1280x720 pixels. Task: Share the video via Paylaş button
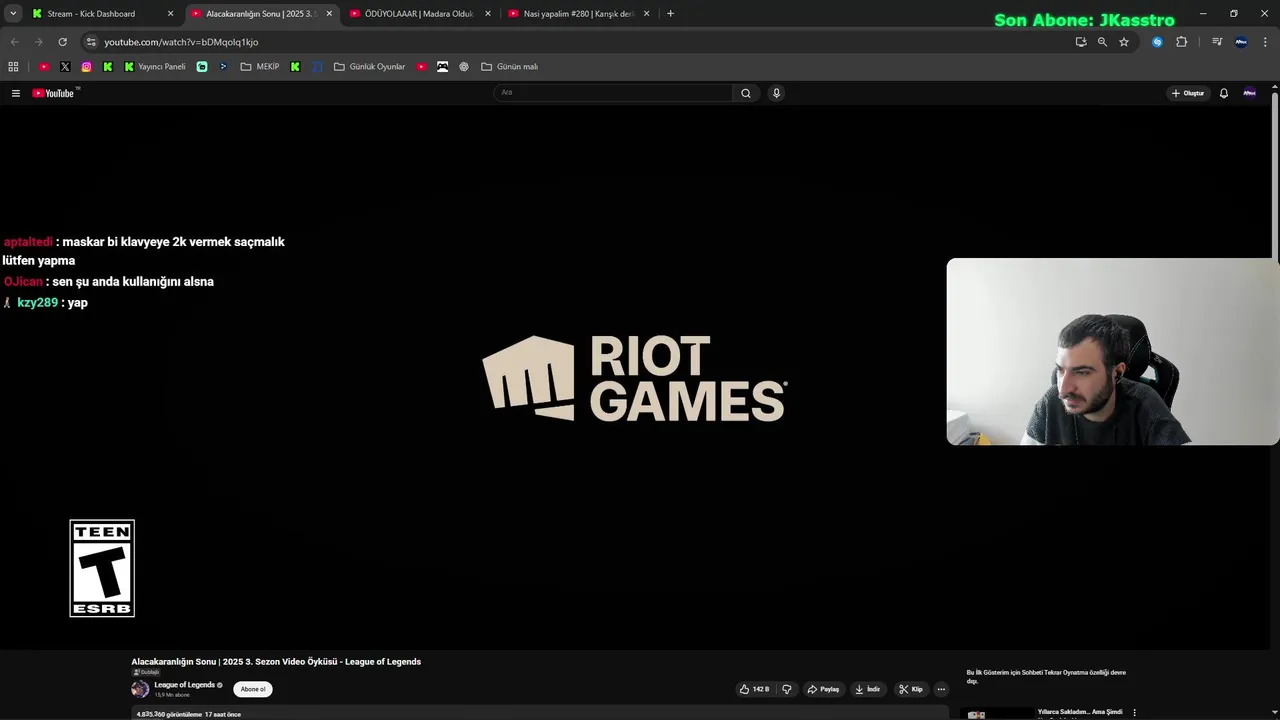(x=824, y=689)
